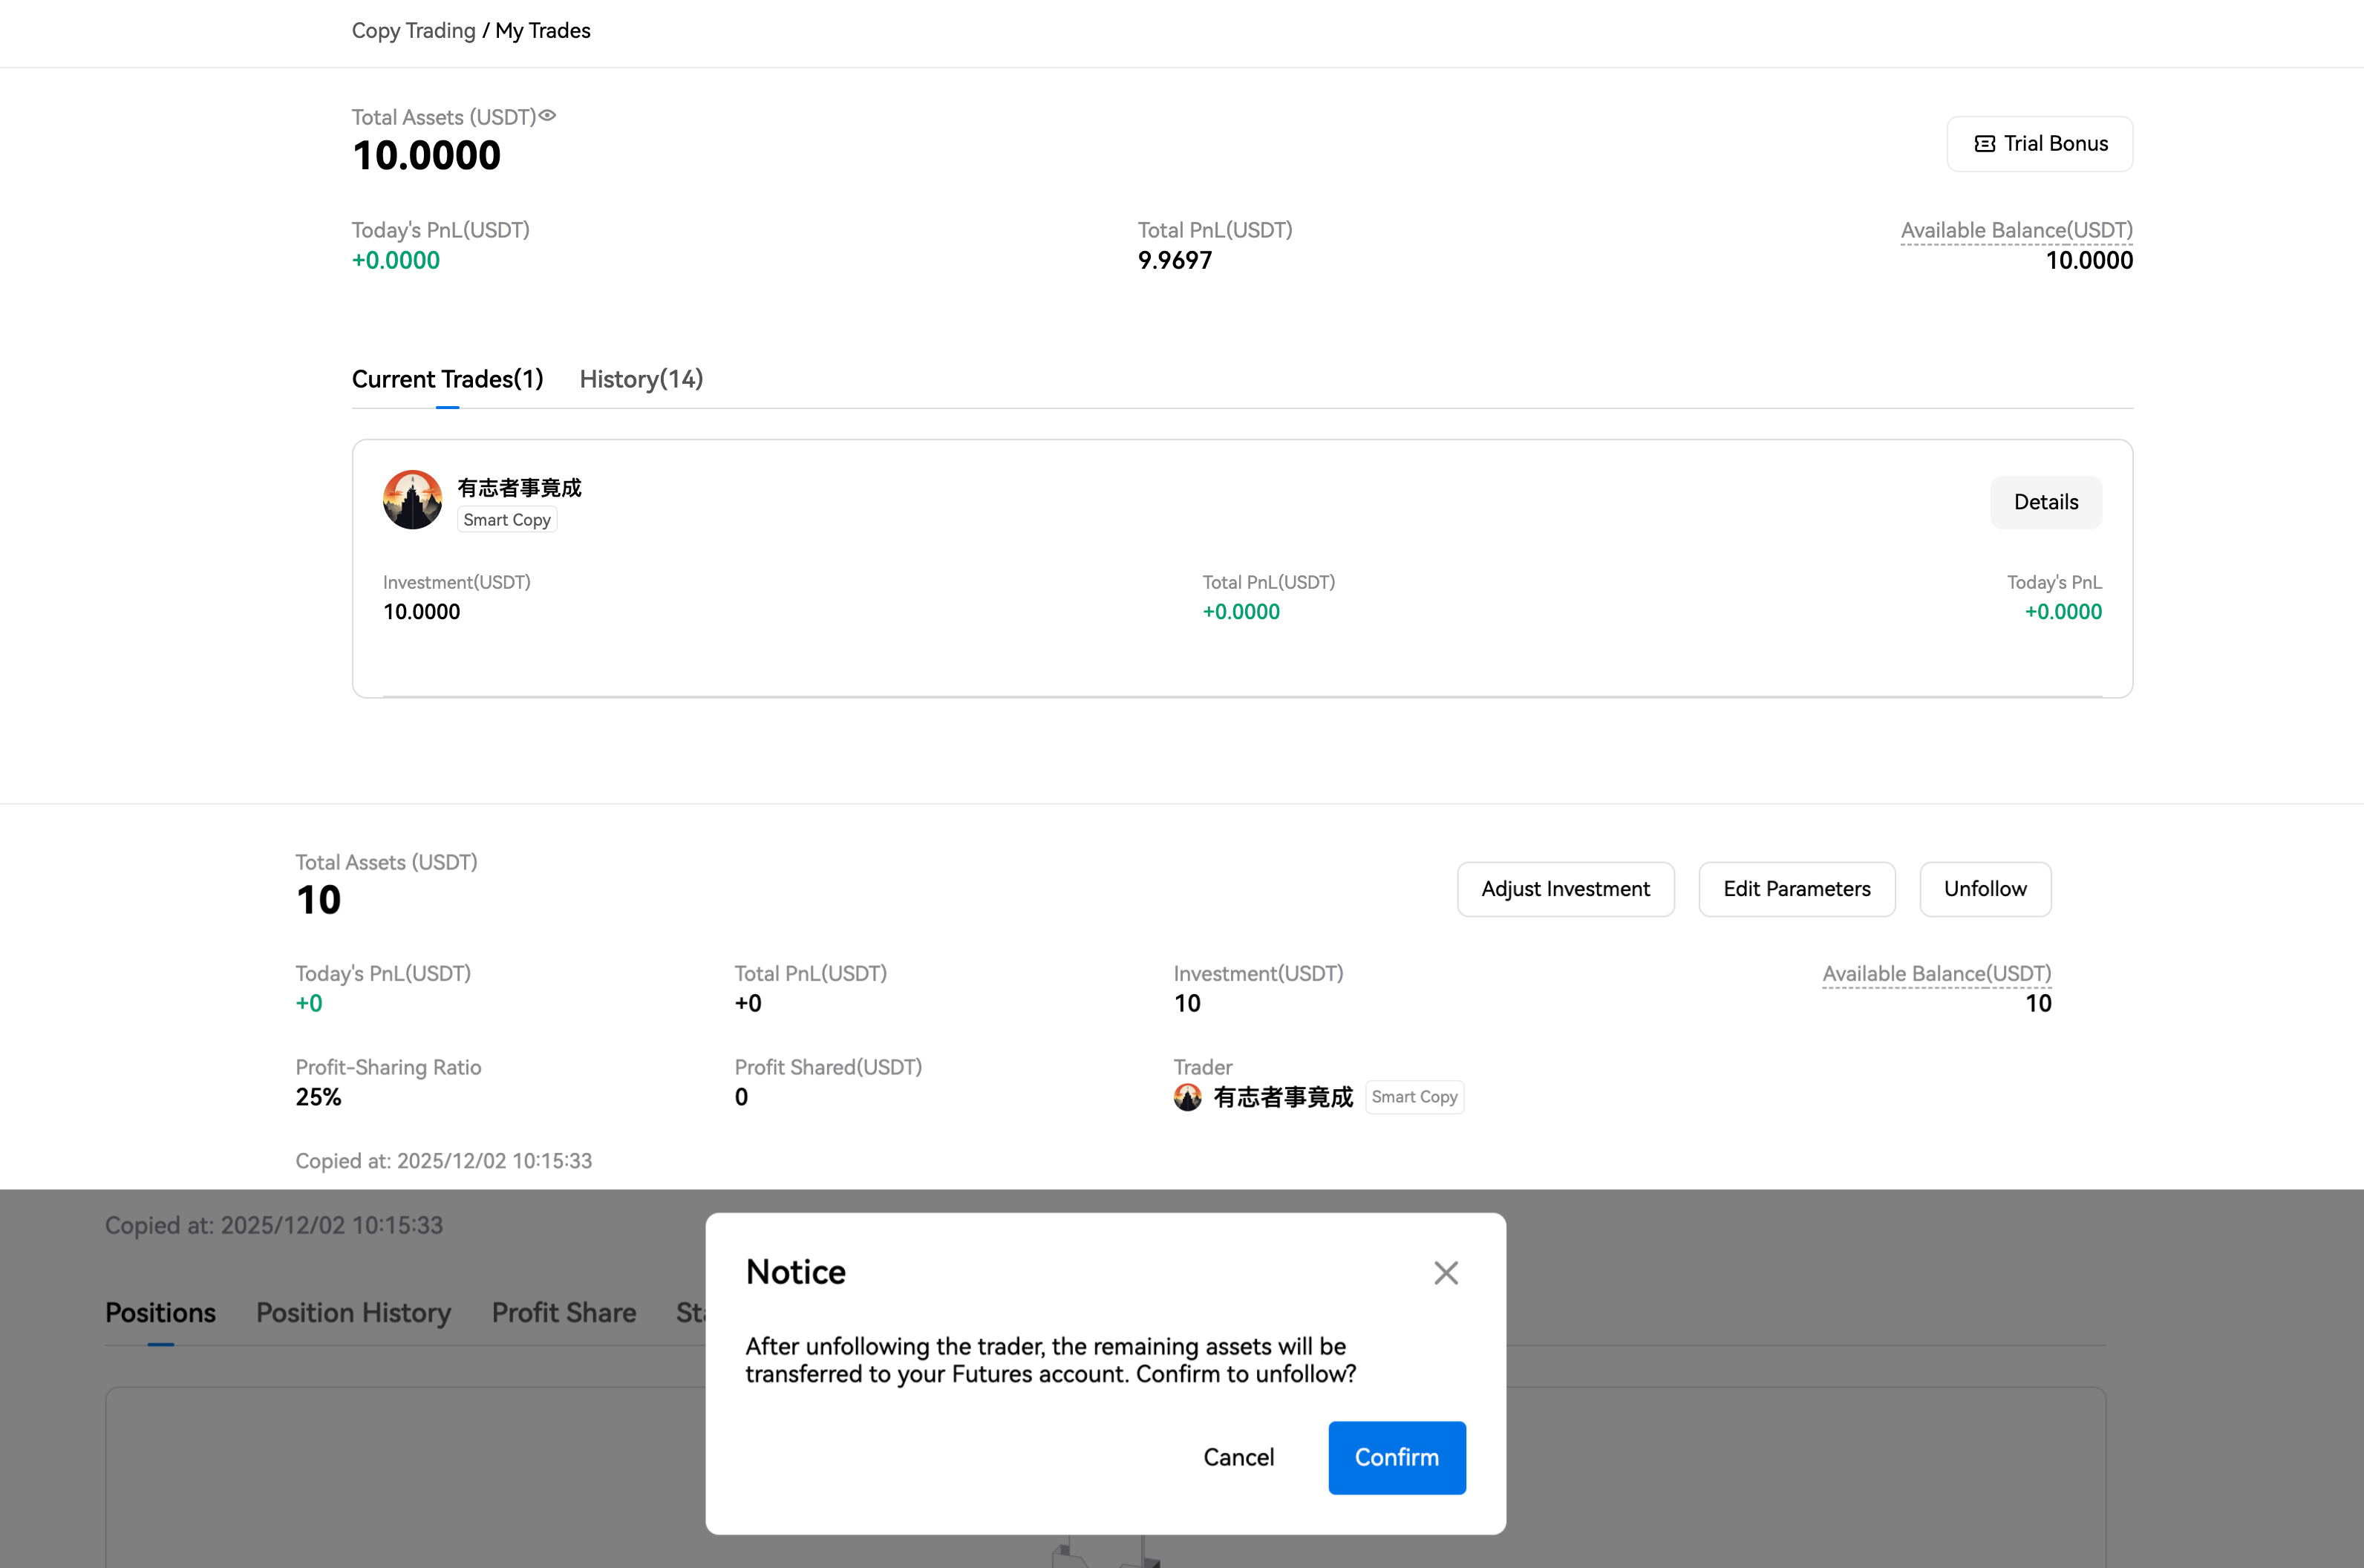Confirm unfollowing the trader
This screenshot has height=1568, width=2364.
pyautogui.click(x=1396, y=1457)
